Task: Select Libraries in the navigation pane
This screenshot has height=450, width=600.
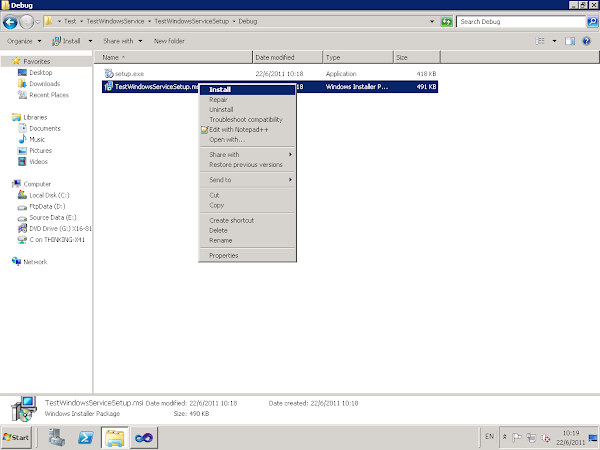Action: click(x=35, y=117)
